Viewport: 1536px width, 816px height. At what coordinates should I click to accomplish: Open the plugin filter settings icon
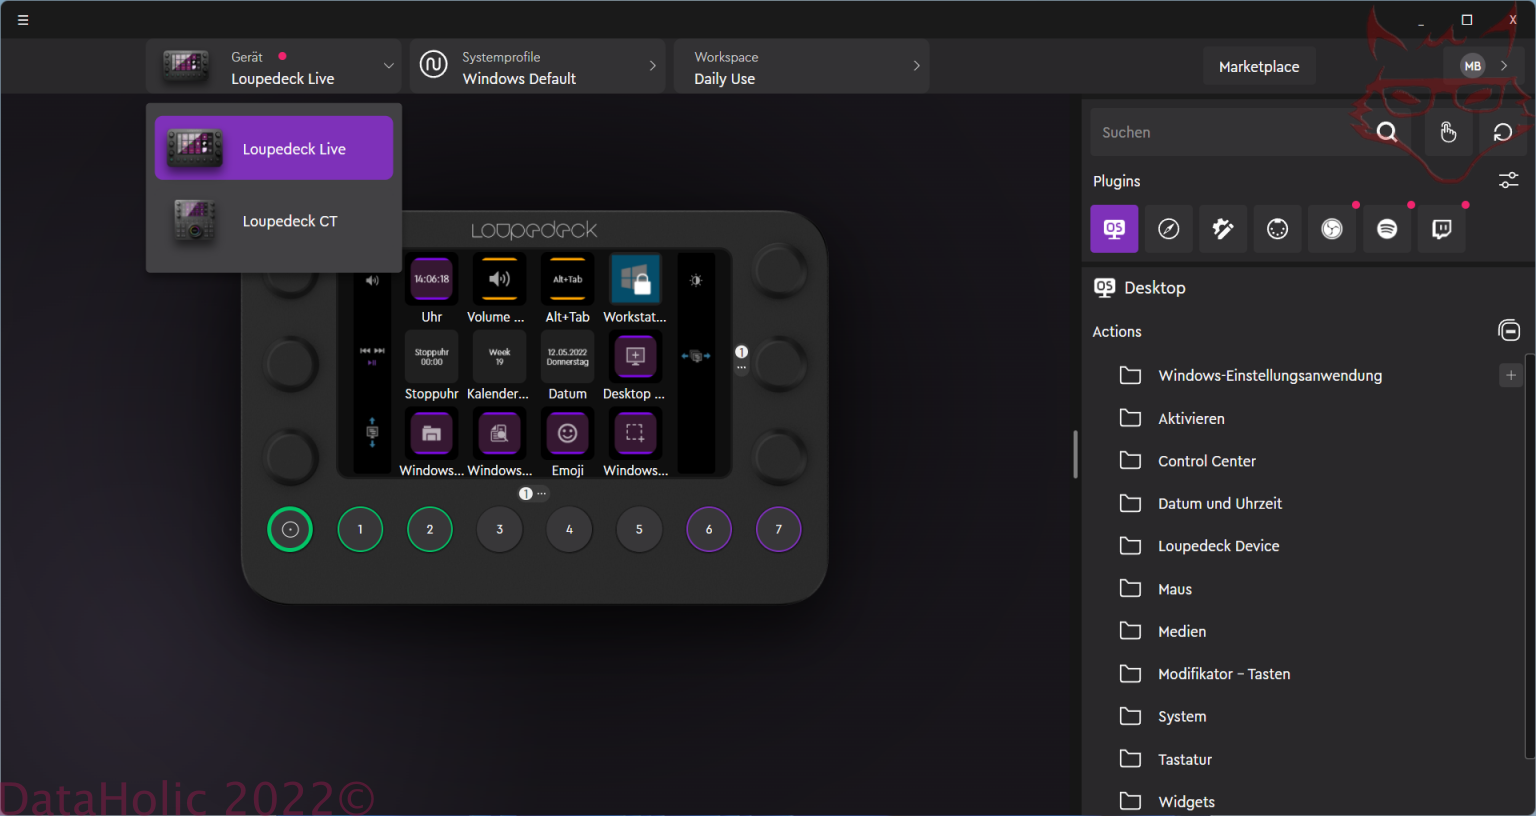click(x=1508, y=180)
